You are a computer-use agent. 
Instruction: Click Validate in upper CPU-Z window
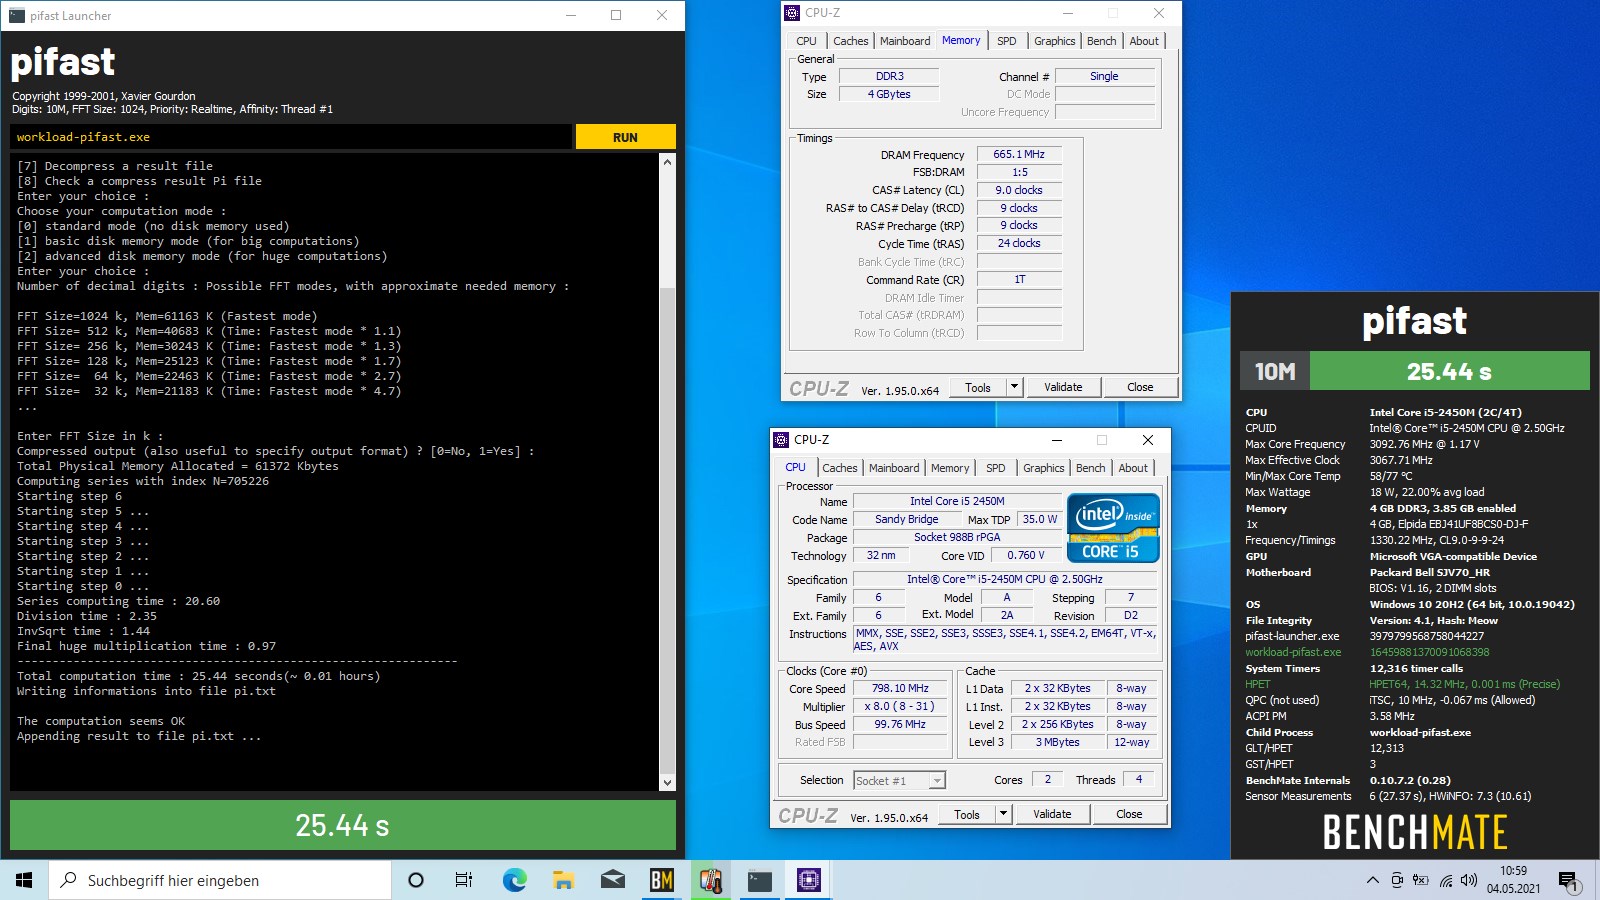point(1063,387)
